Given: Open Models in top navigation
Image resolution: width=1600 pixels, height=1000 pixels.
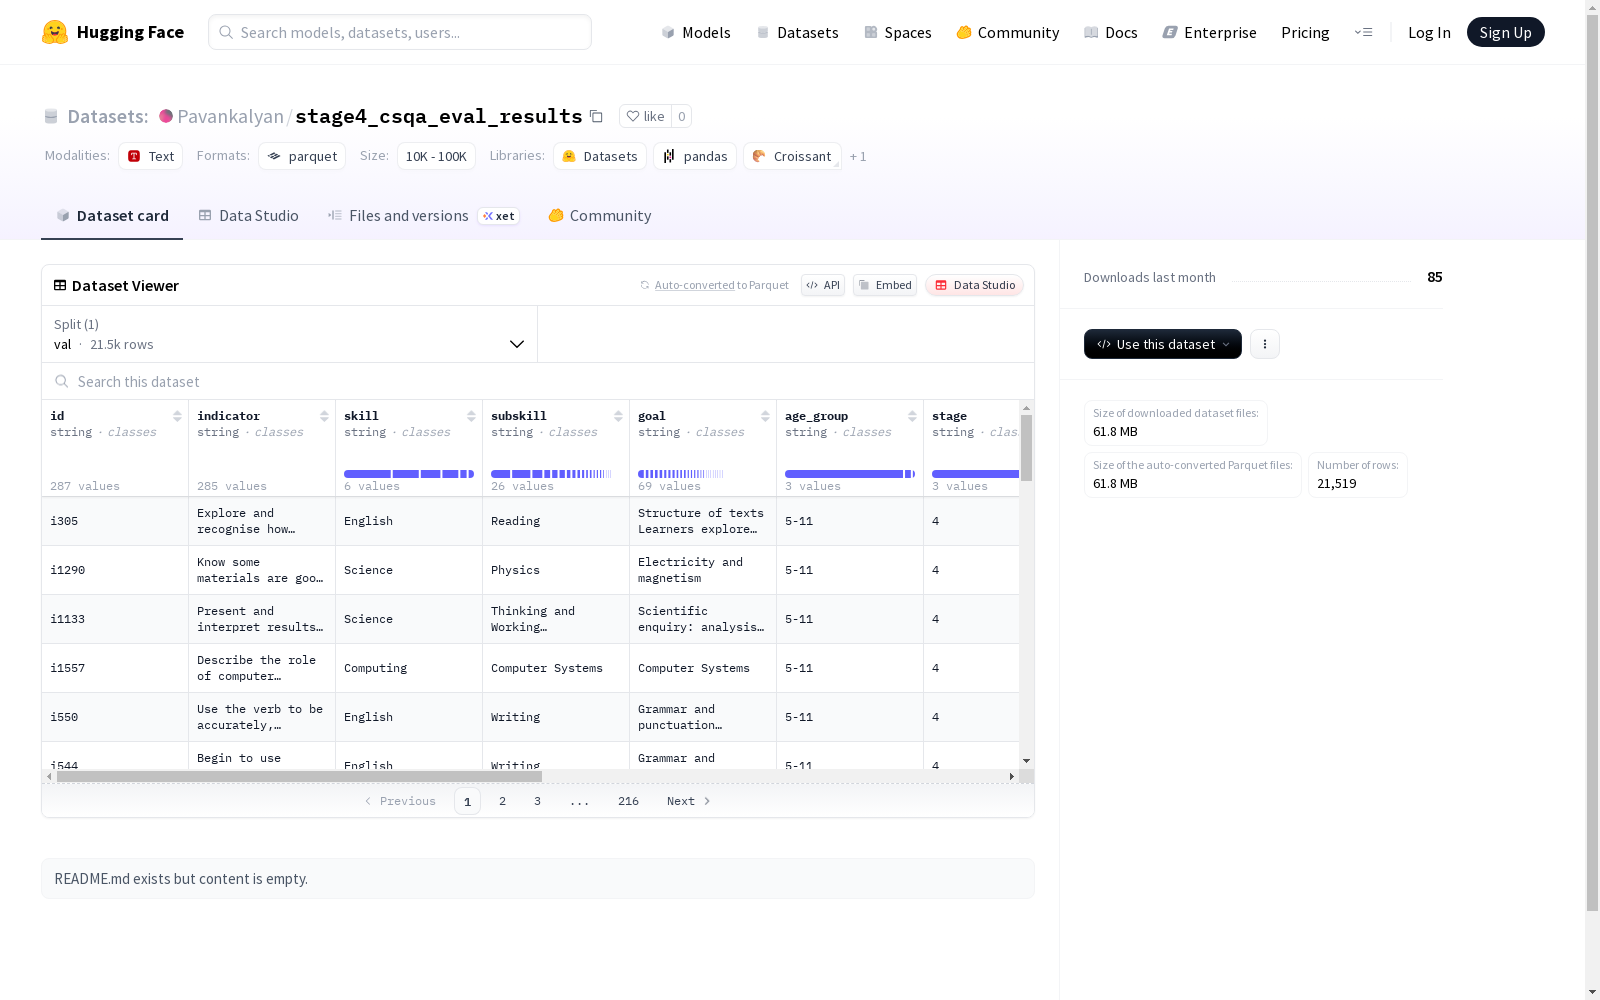Looking at the screenshot, I should coord(696,32).
